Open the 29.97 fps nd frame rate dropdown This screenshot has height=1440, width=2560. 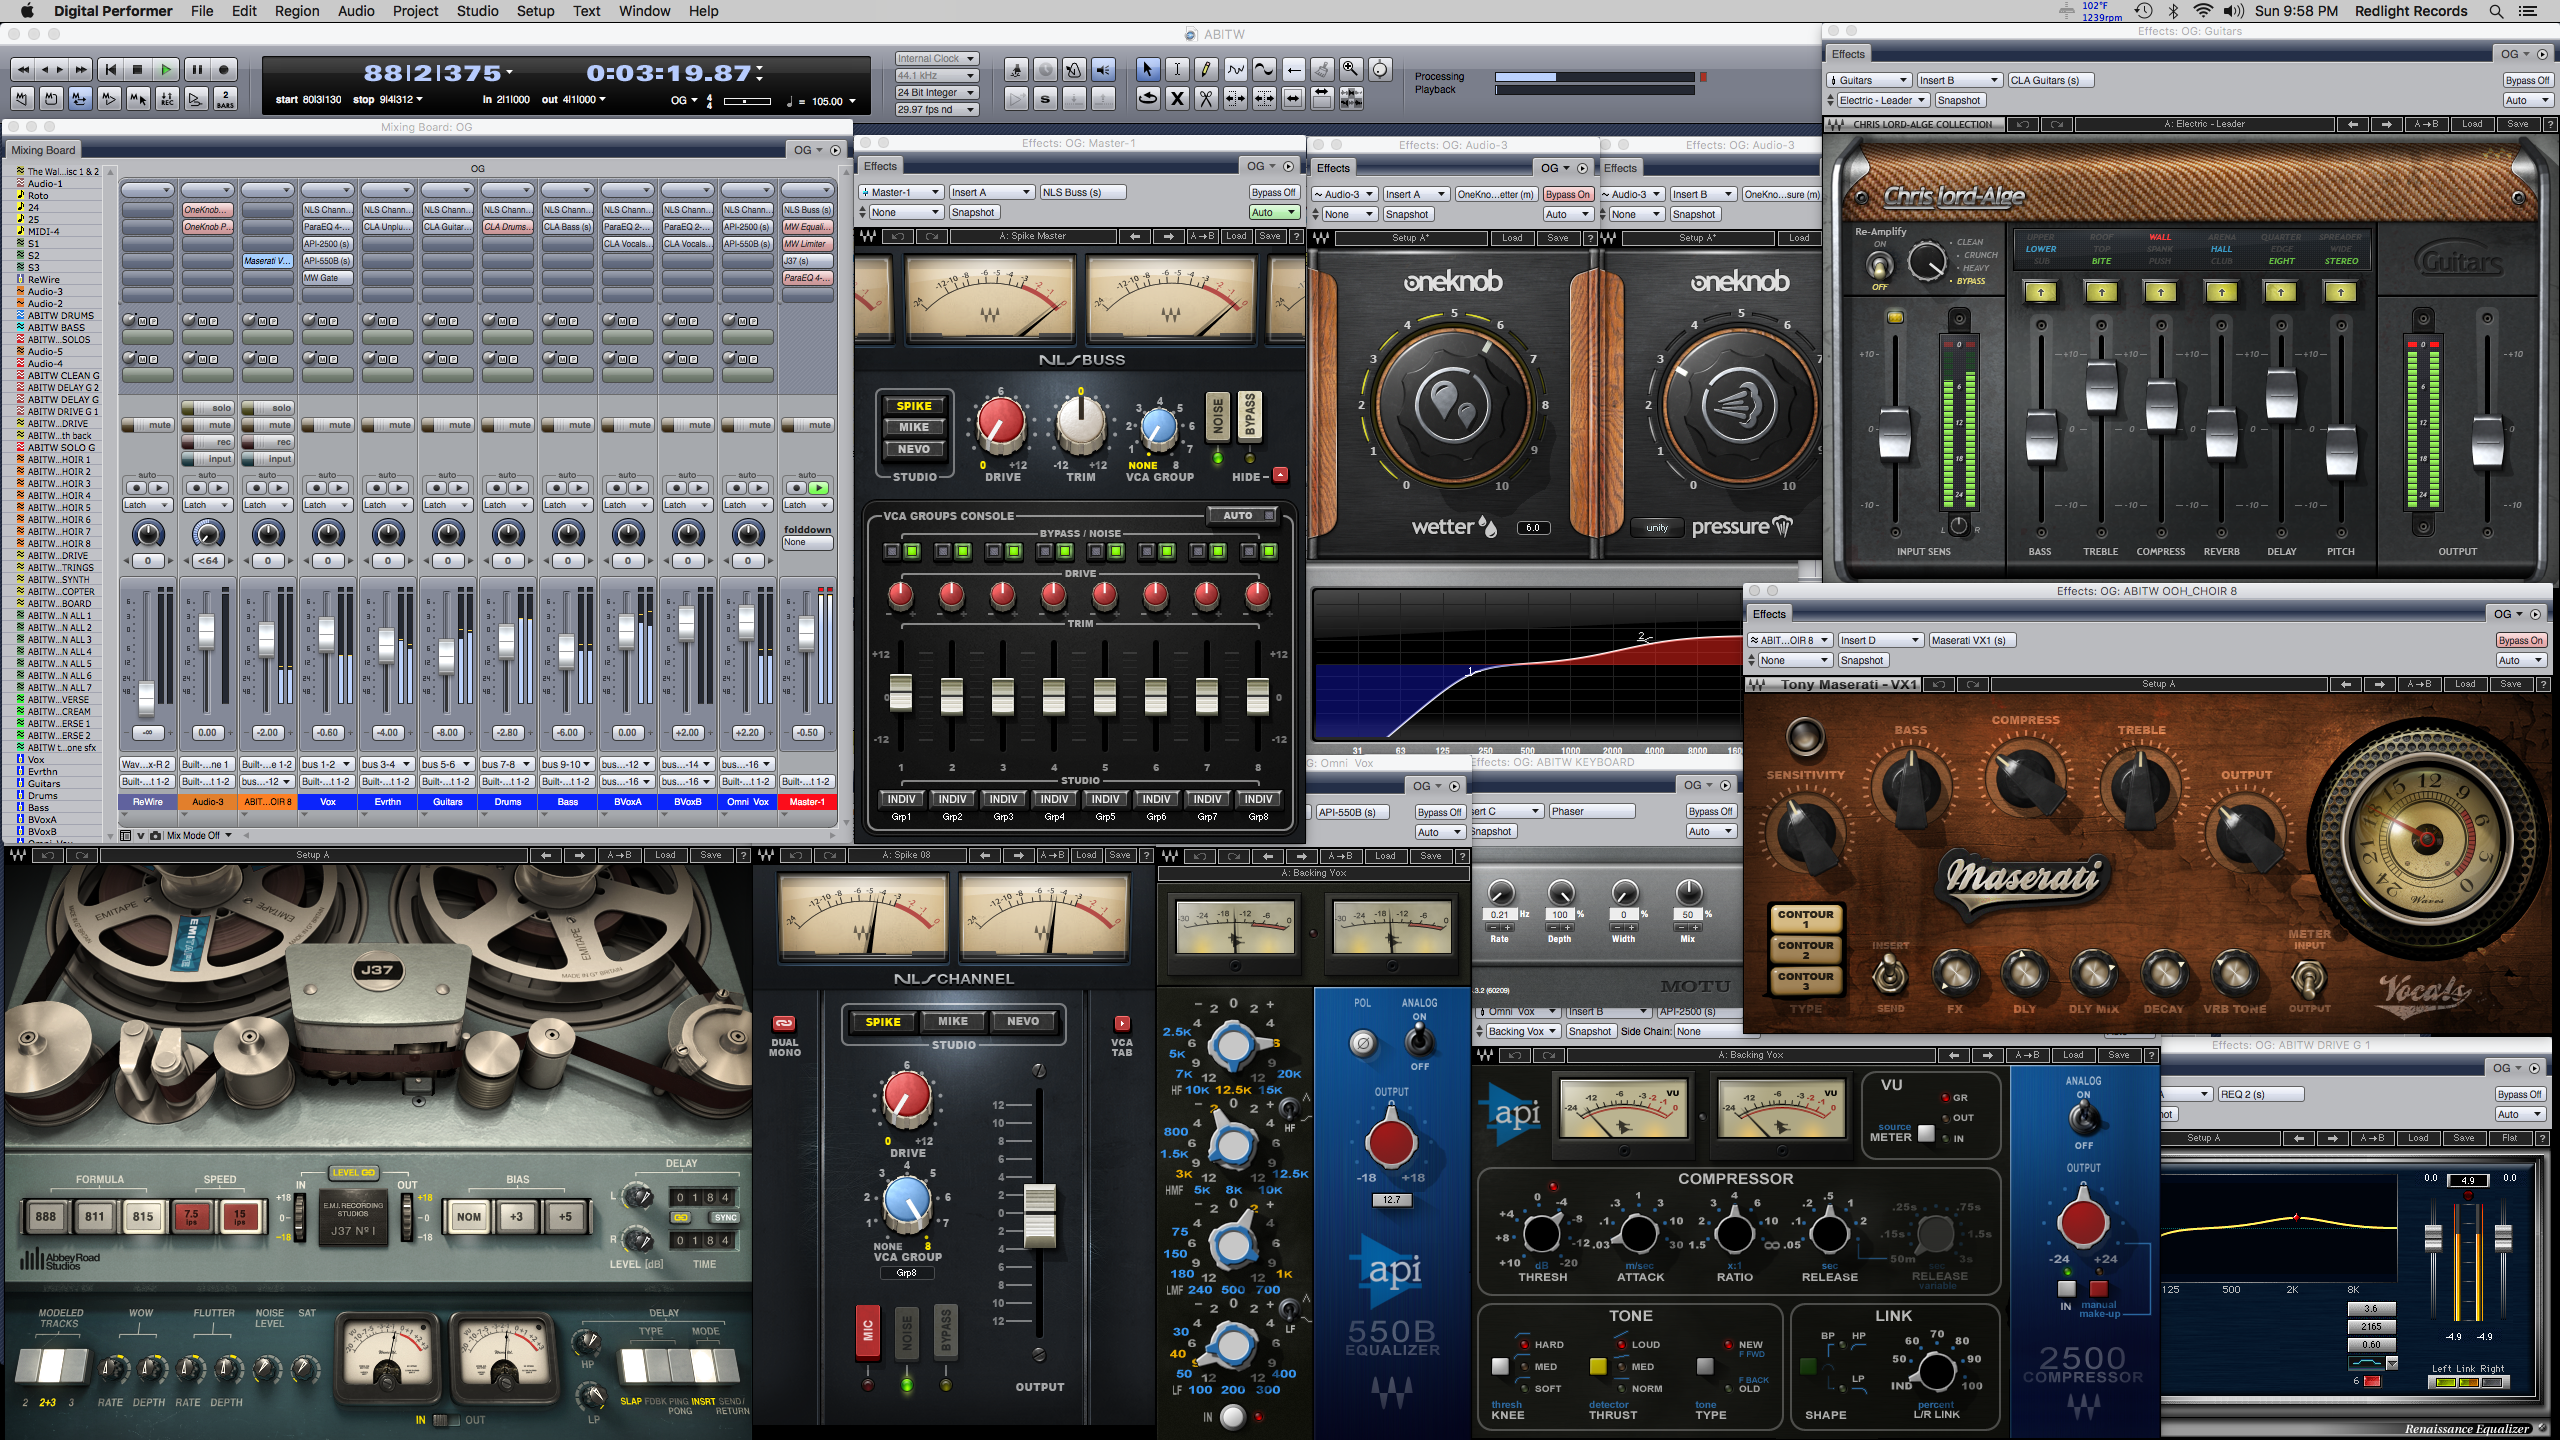coord(936,109)
